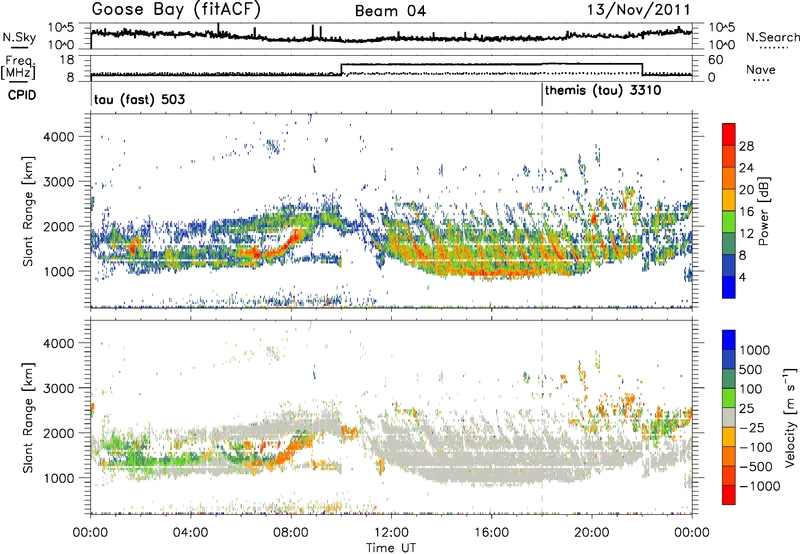This screenshot has width=800, height=554.
Task: Click the date '13/Nov/2011'
Action: 638,10
